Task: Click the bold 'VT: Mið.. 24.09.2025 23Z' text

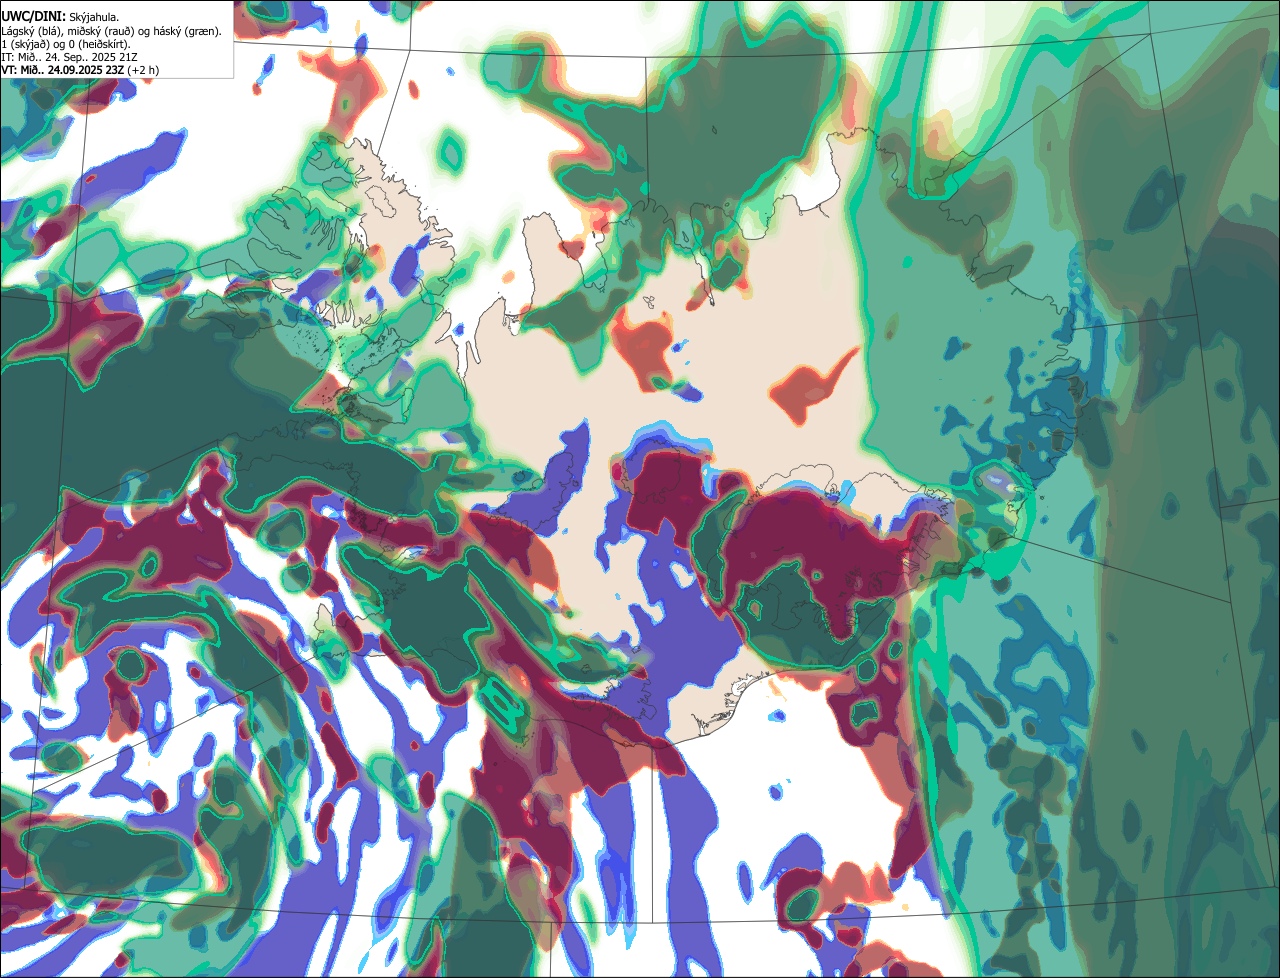Action: click(x=63, y=70)
